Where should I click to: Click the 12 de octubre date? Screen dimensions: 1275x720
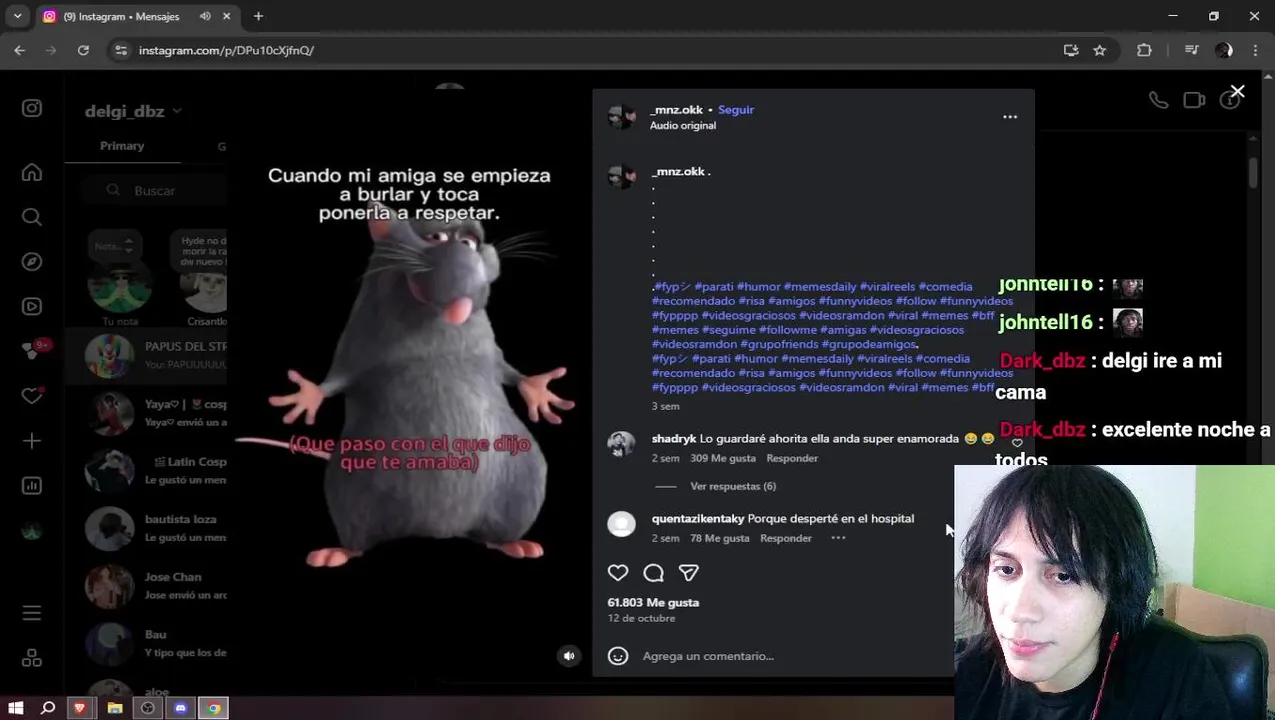641,618
